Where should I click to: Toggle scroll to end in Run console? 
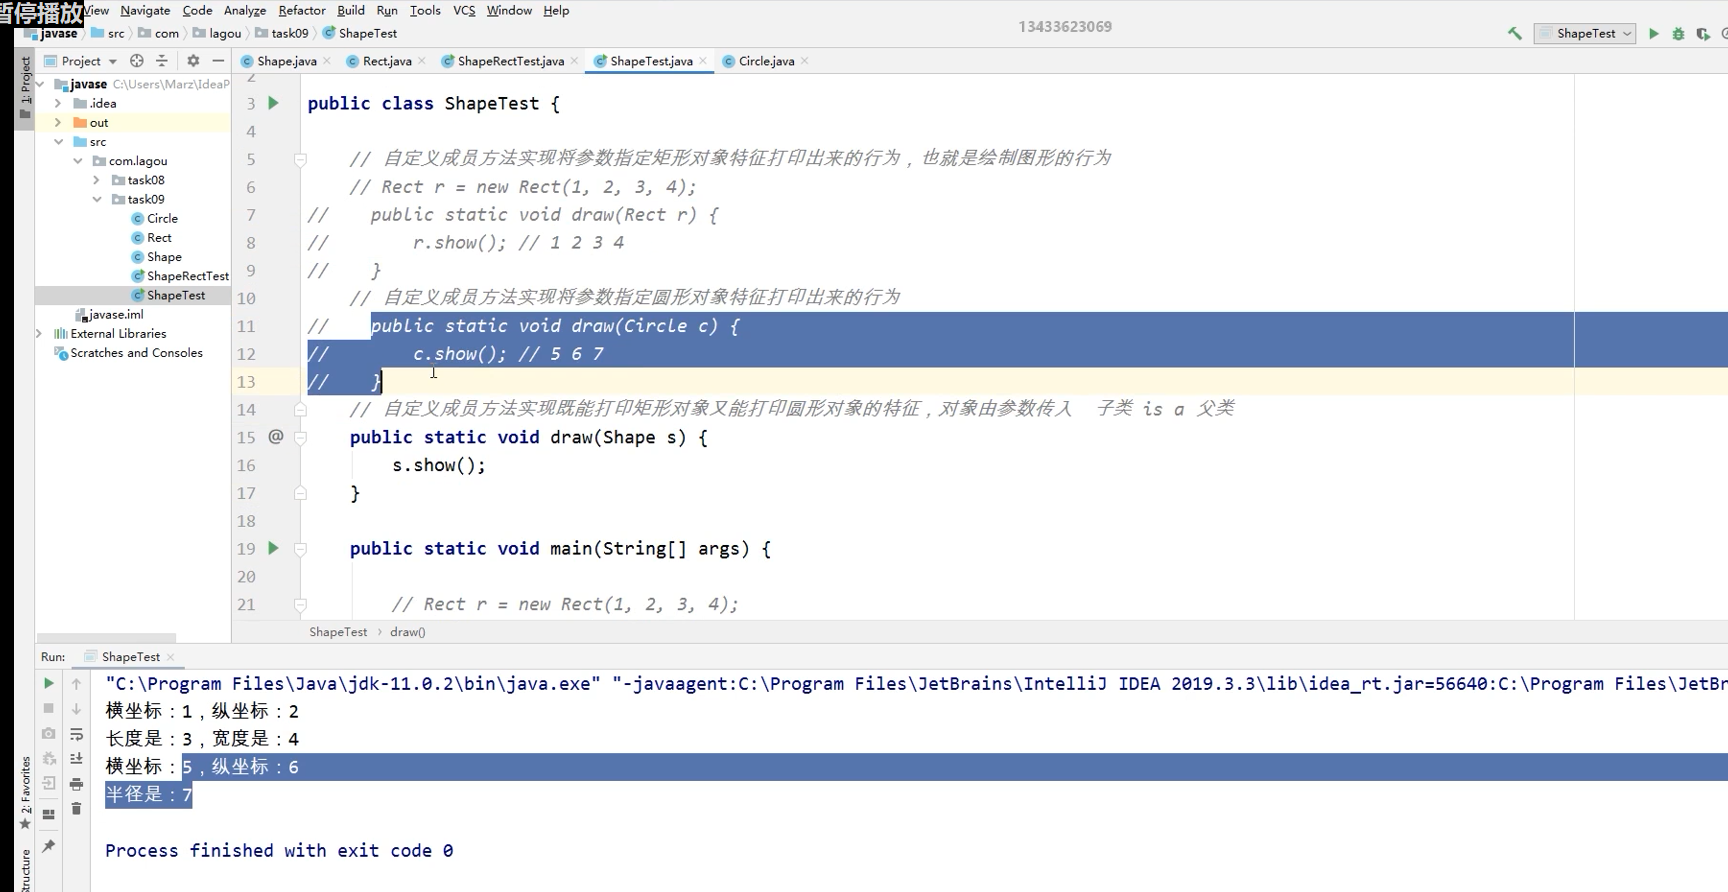(x=76, y=758)
